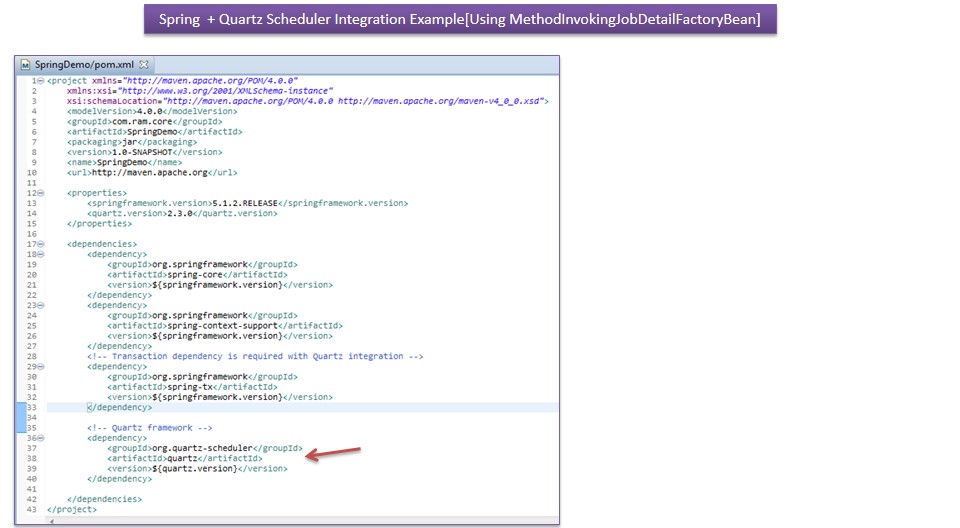Click the Maven file icon on pom.xml tab
The image size is (960, 528).
click(26, 64)
